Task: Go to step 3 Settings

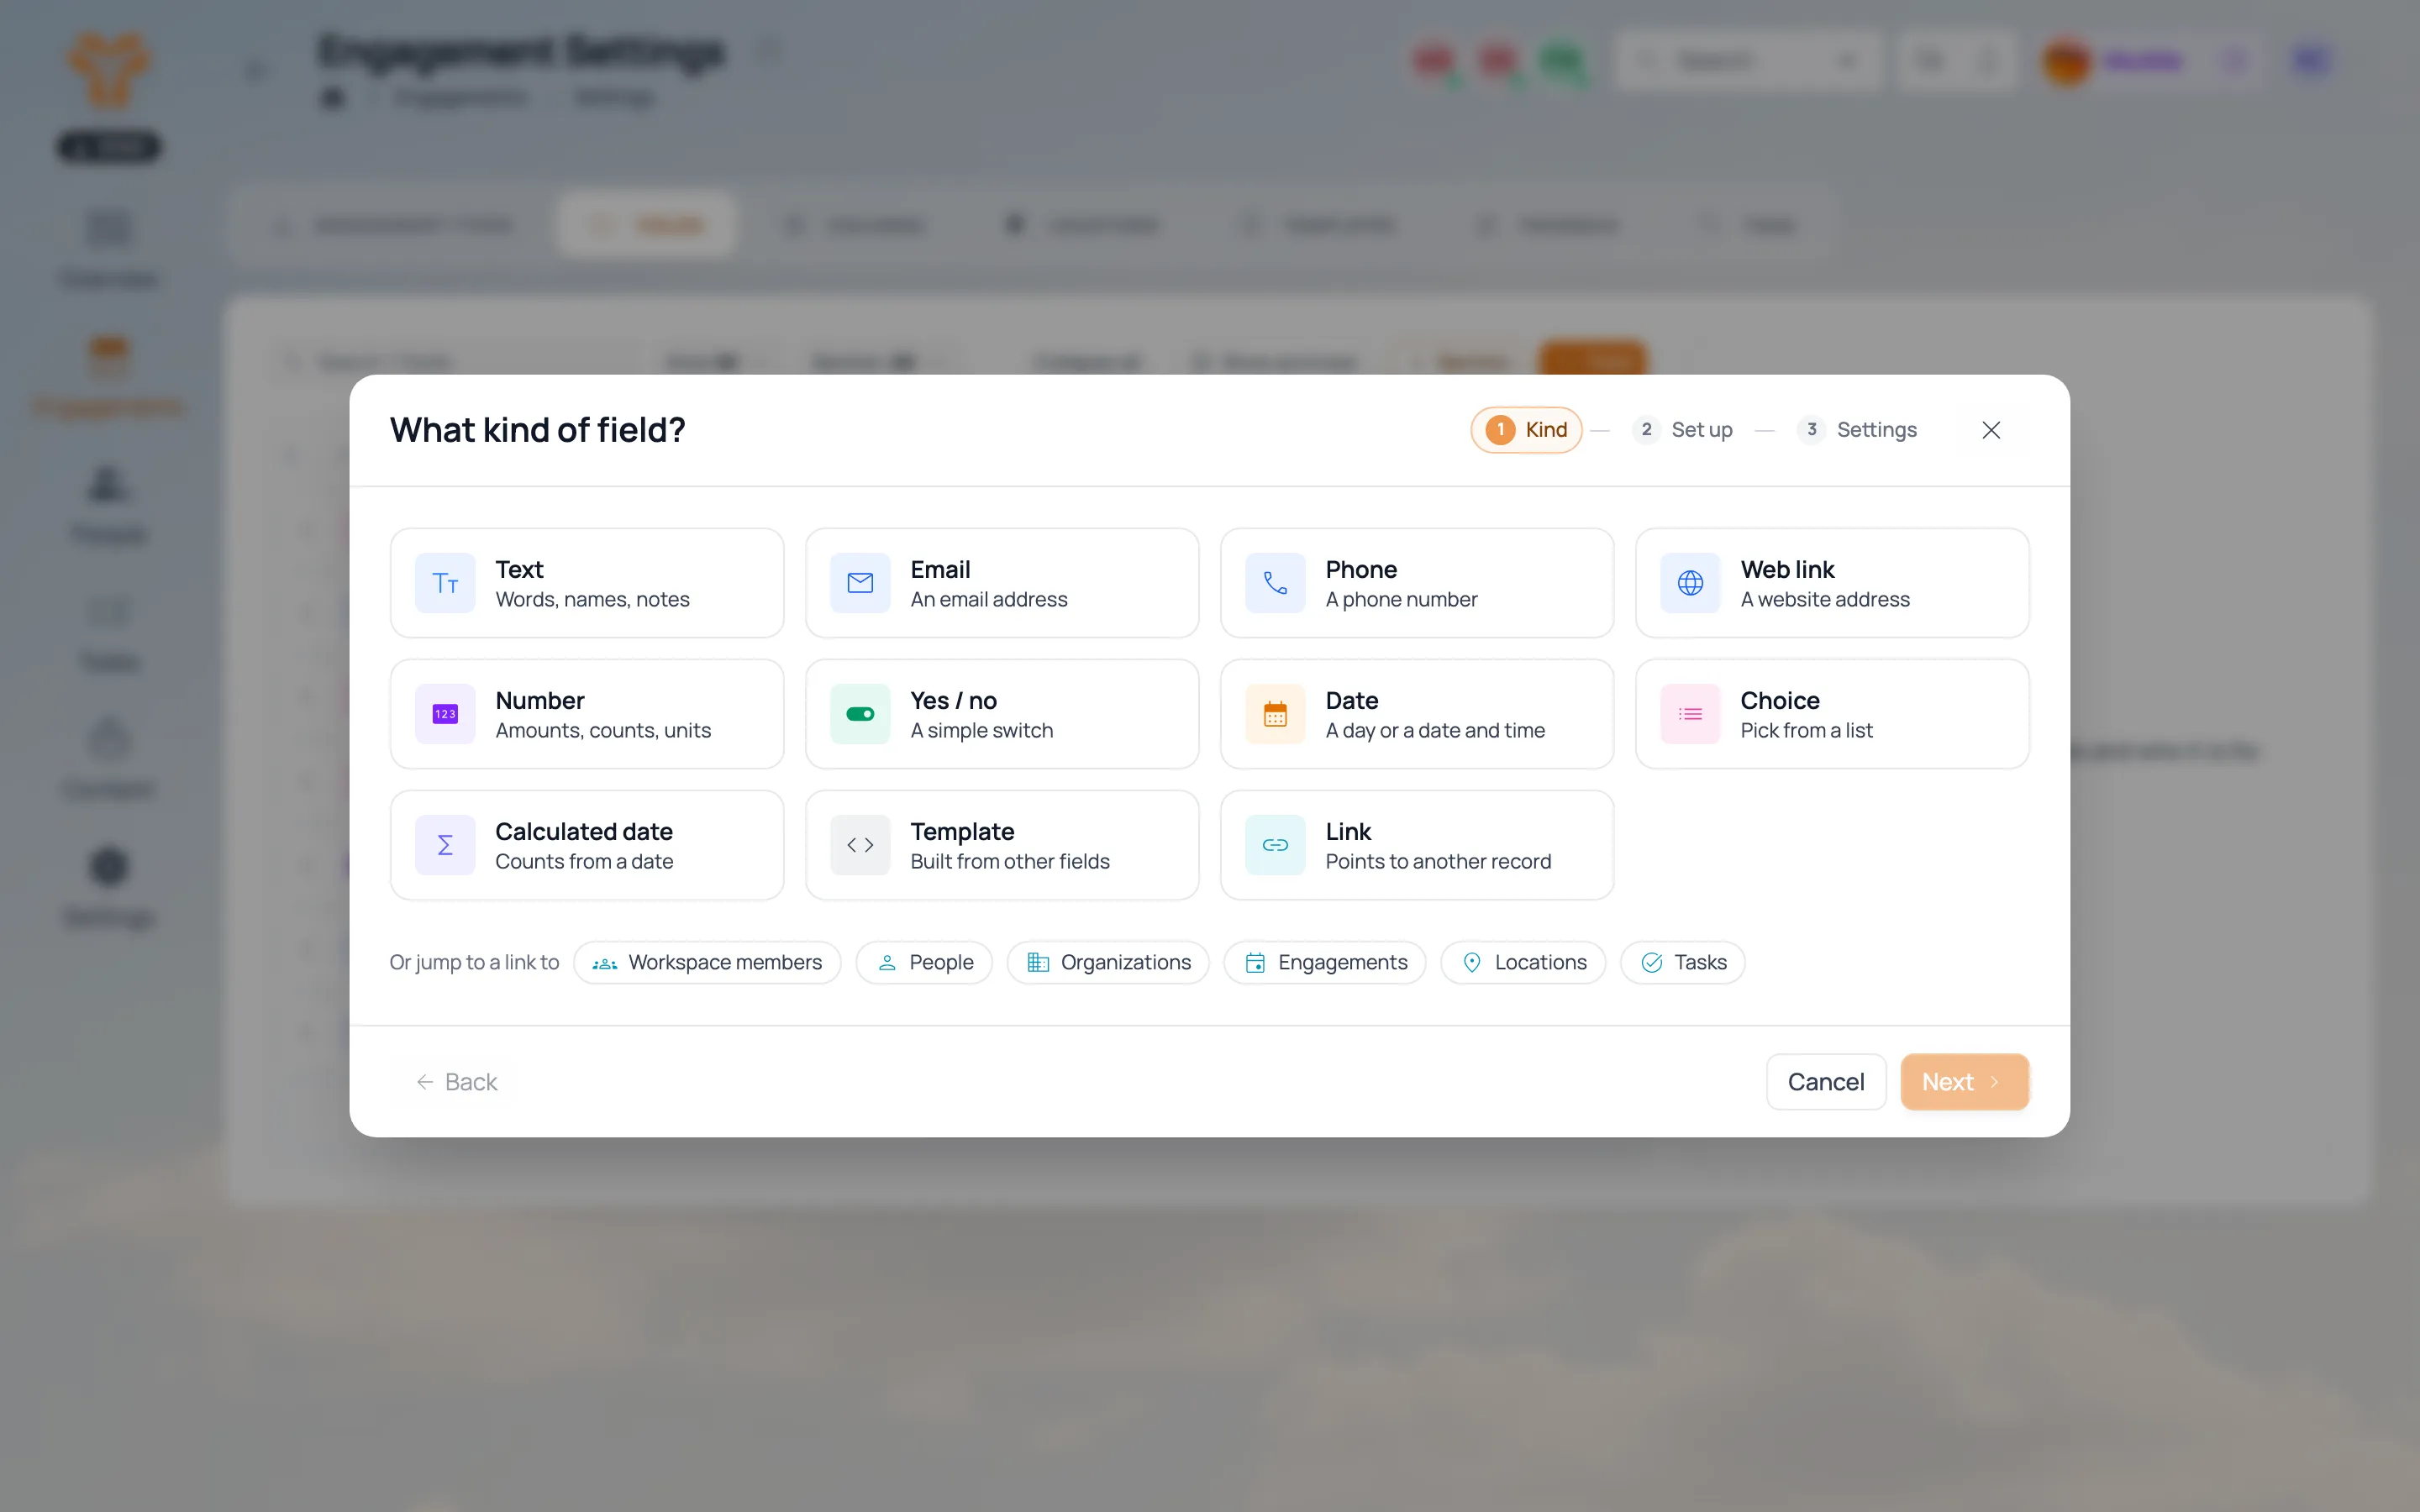Action: tap(1857, 430)
